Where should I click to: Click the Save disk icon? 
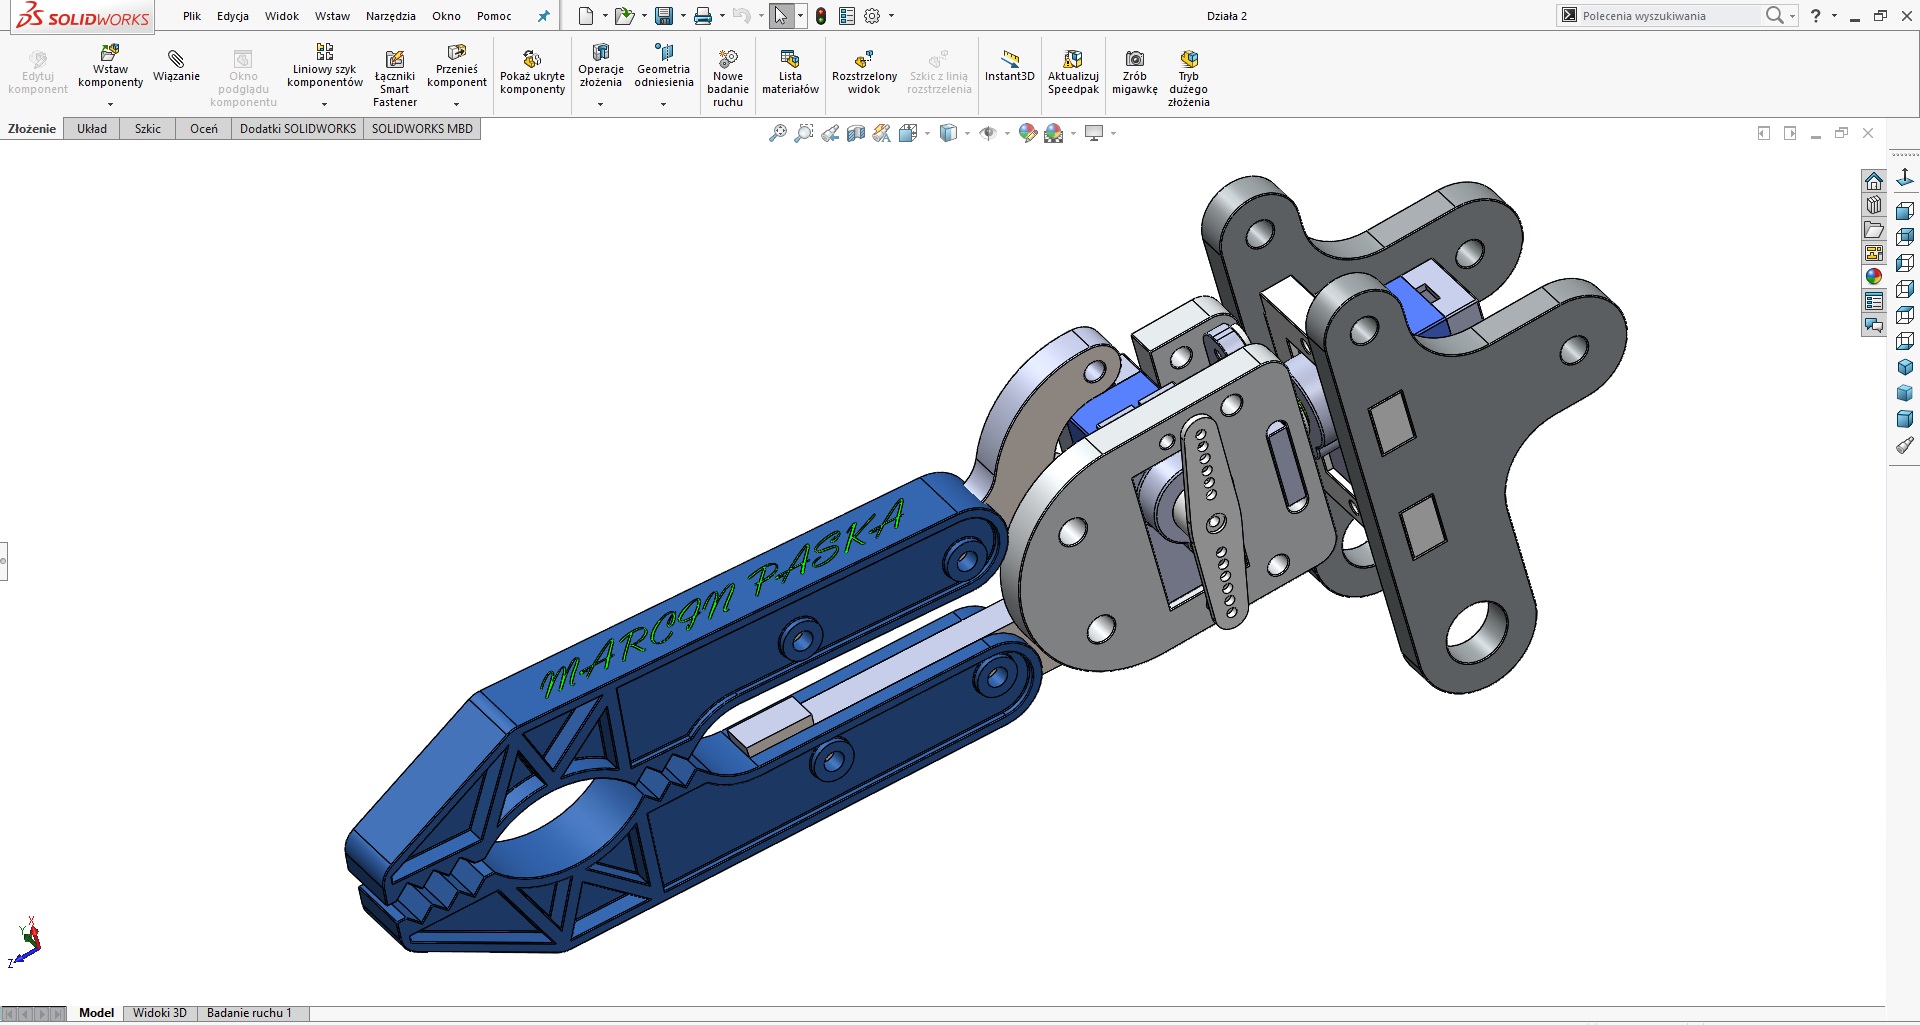[x=664, y=16]
